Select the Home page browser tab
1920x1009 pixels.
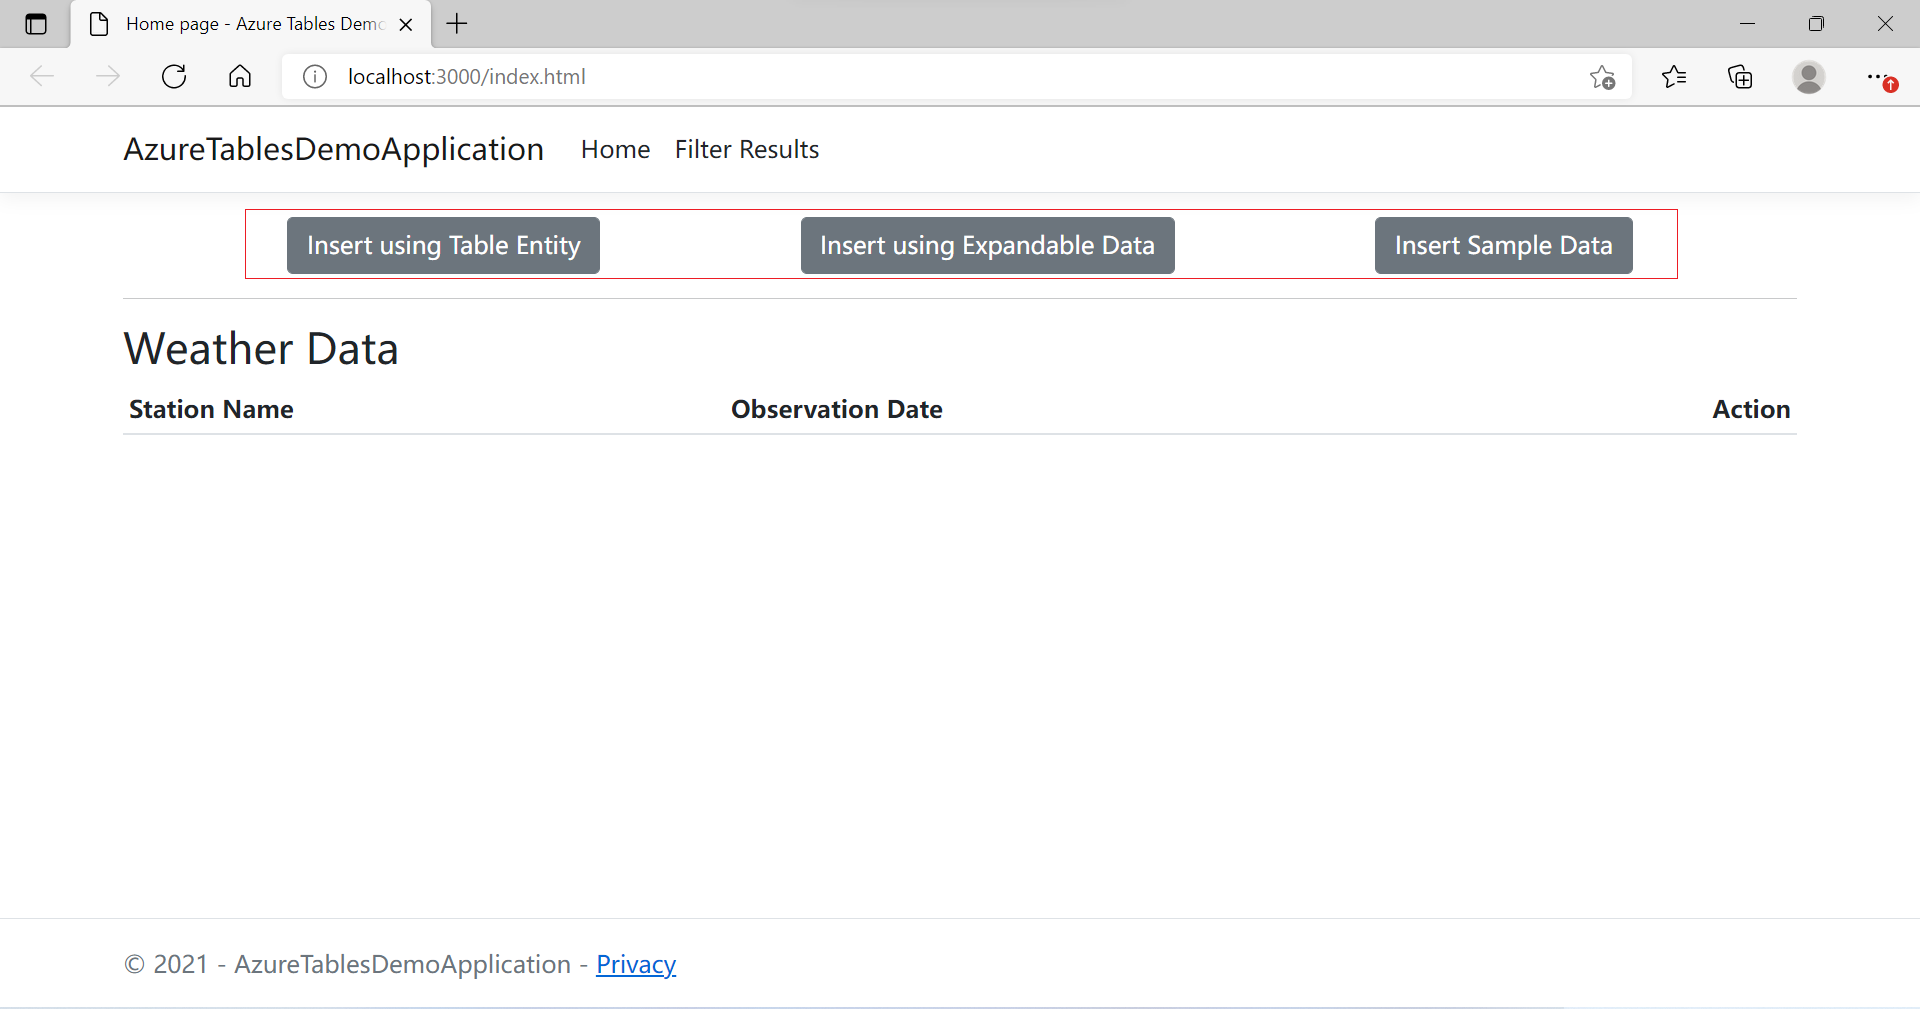(250, 24)
